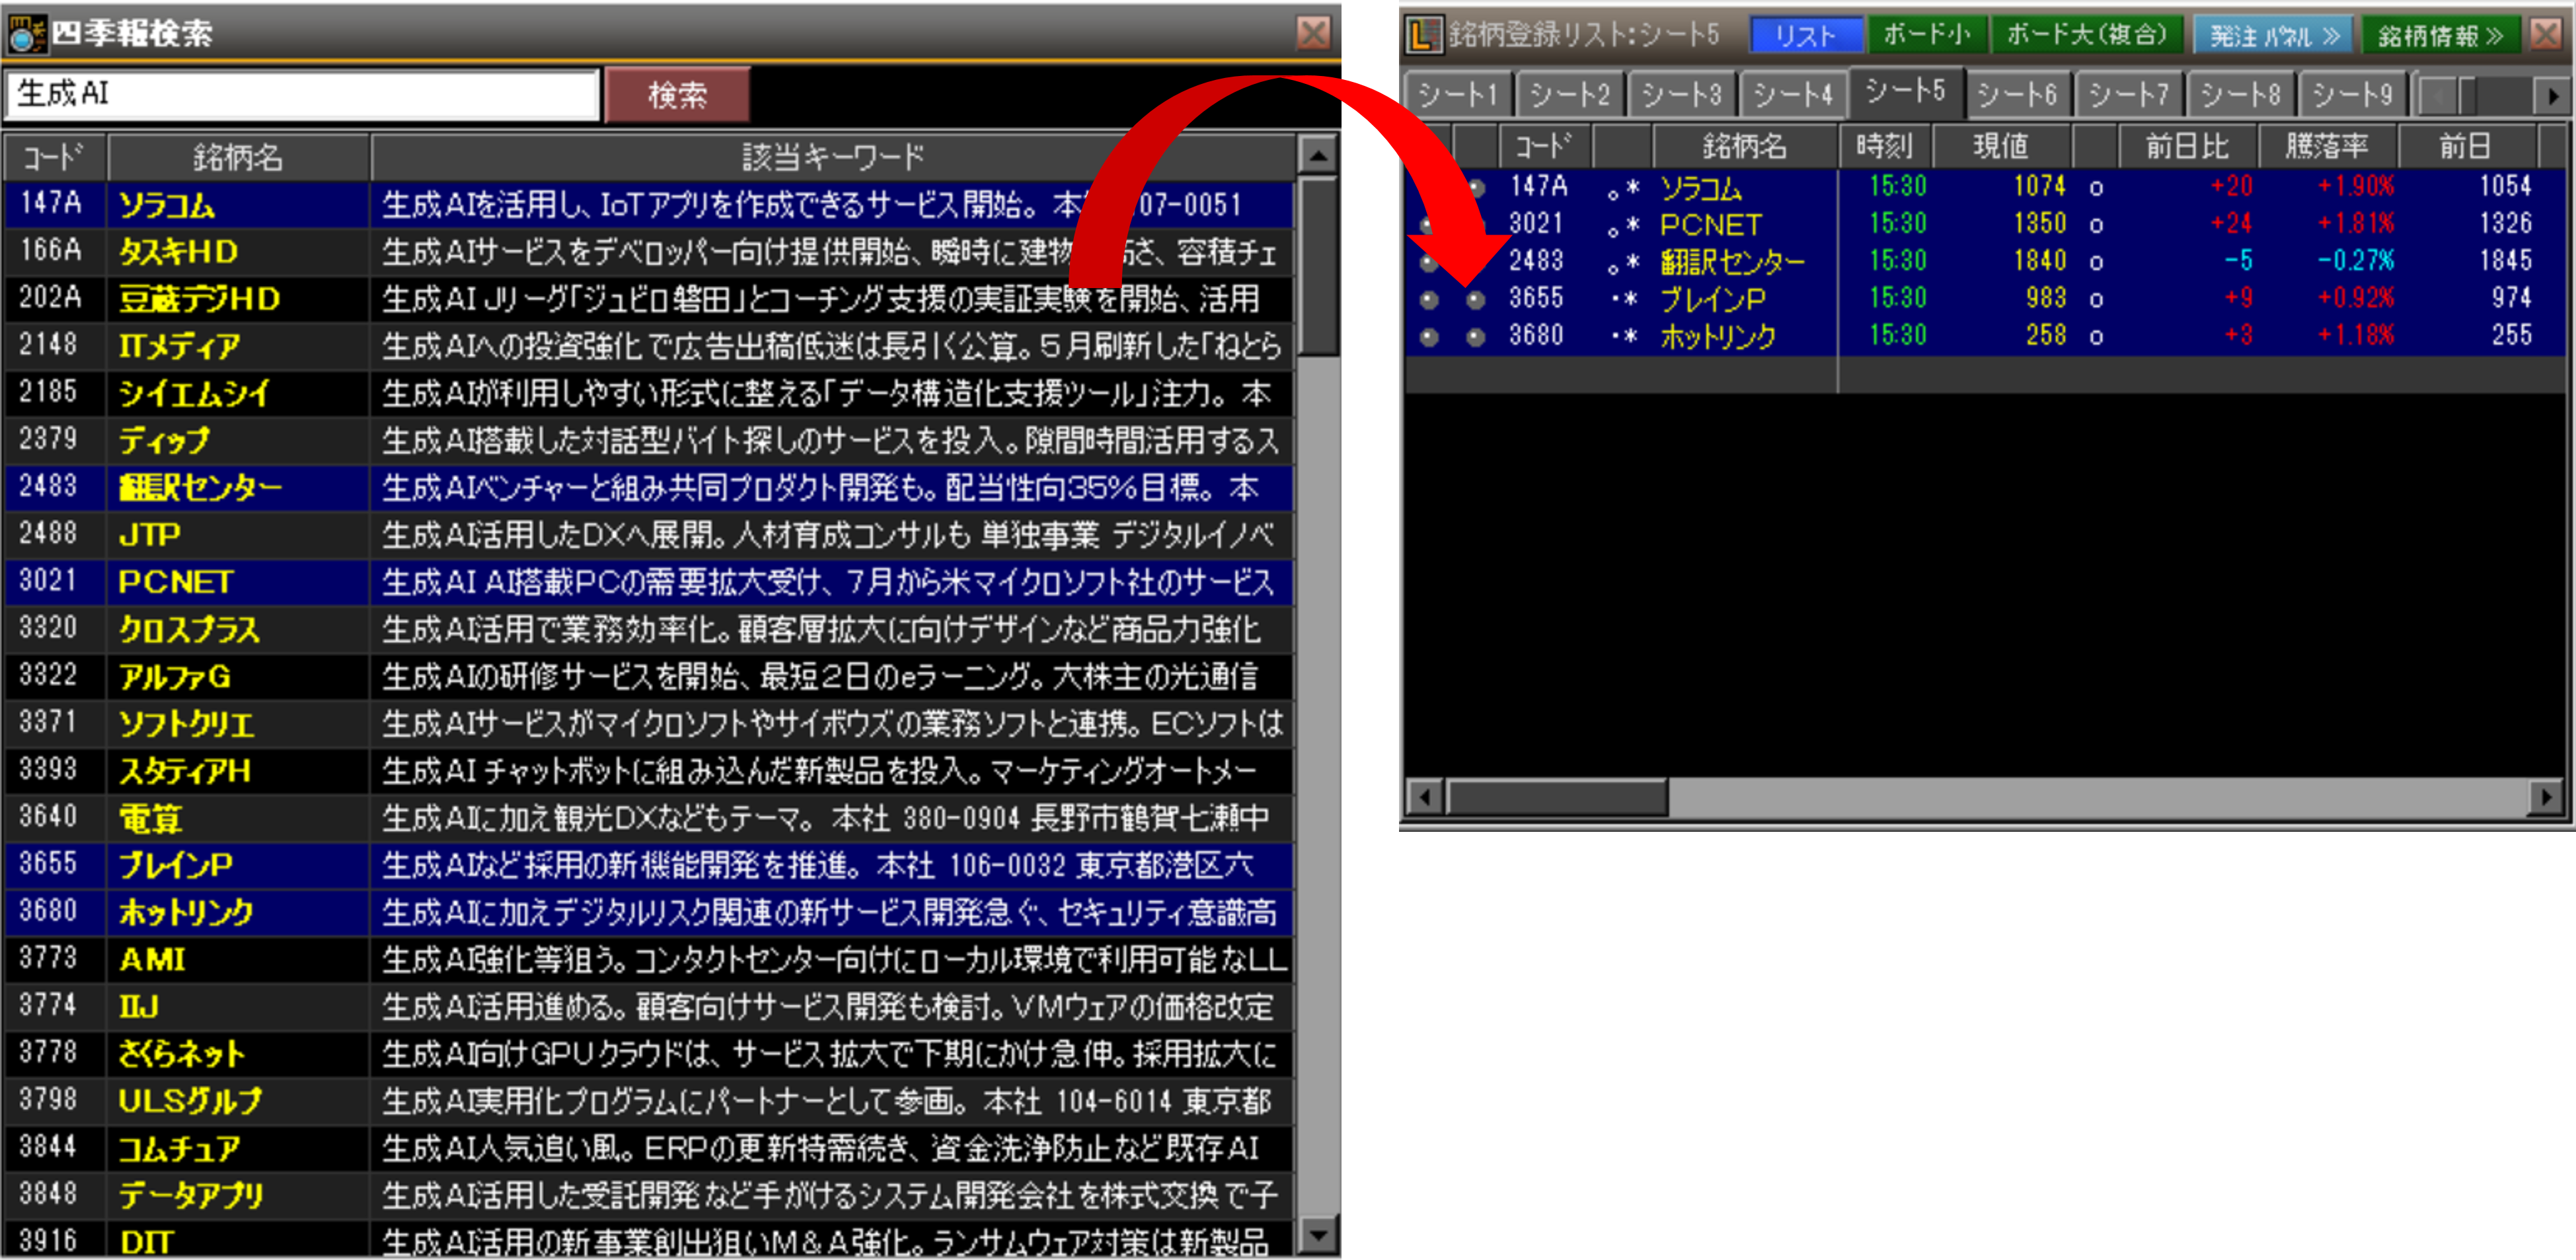The height and width of the screenshot is (1260, 2576).
Task: Click ホットリンク in the registered stock list
Action: click(1718, 337)
